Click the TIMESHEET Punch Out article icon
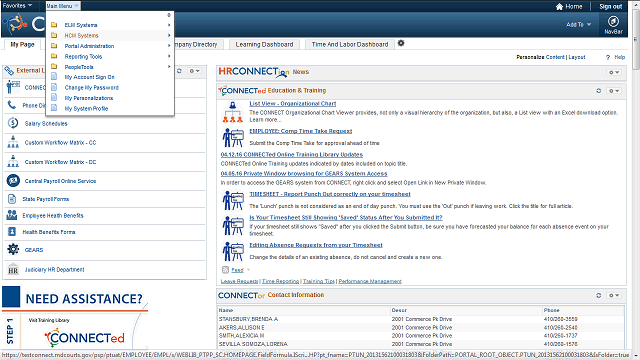This screenshot has height=360, width=640. click(233, 201)
